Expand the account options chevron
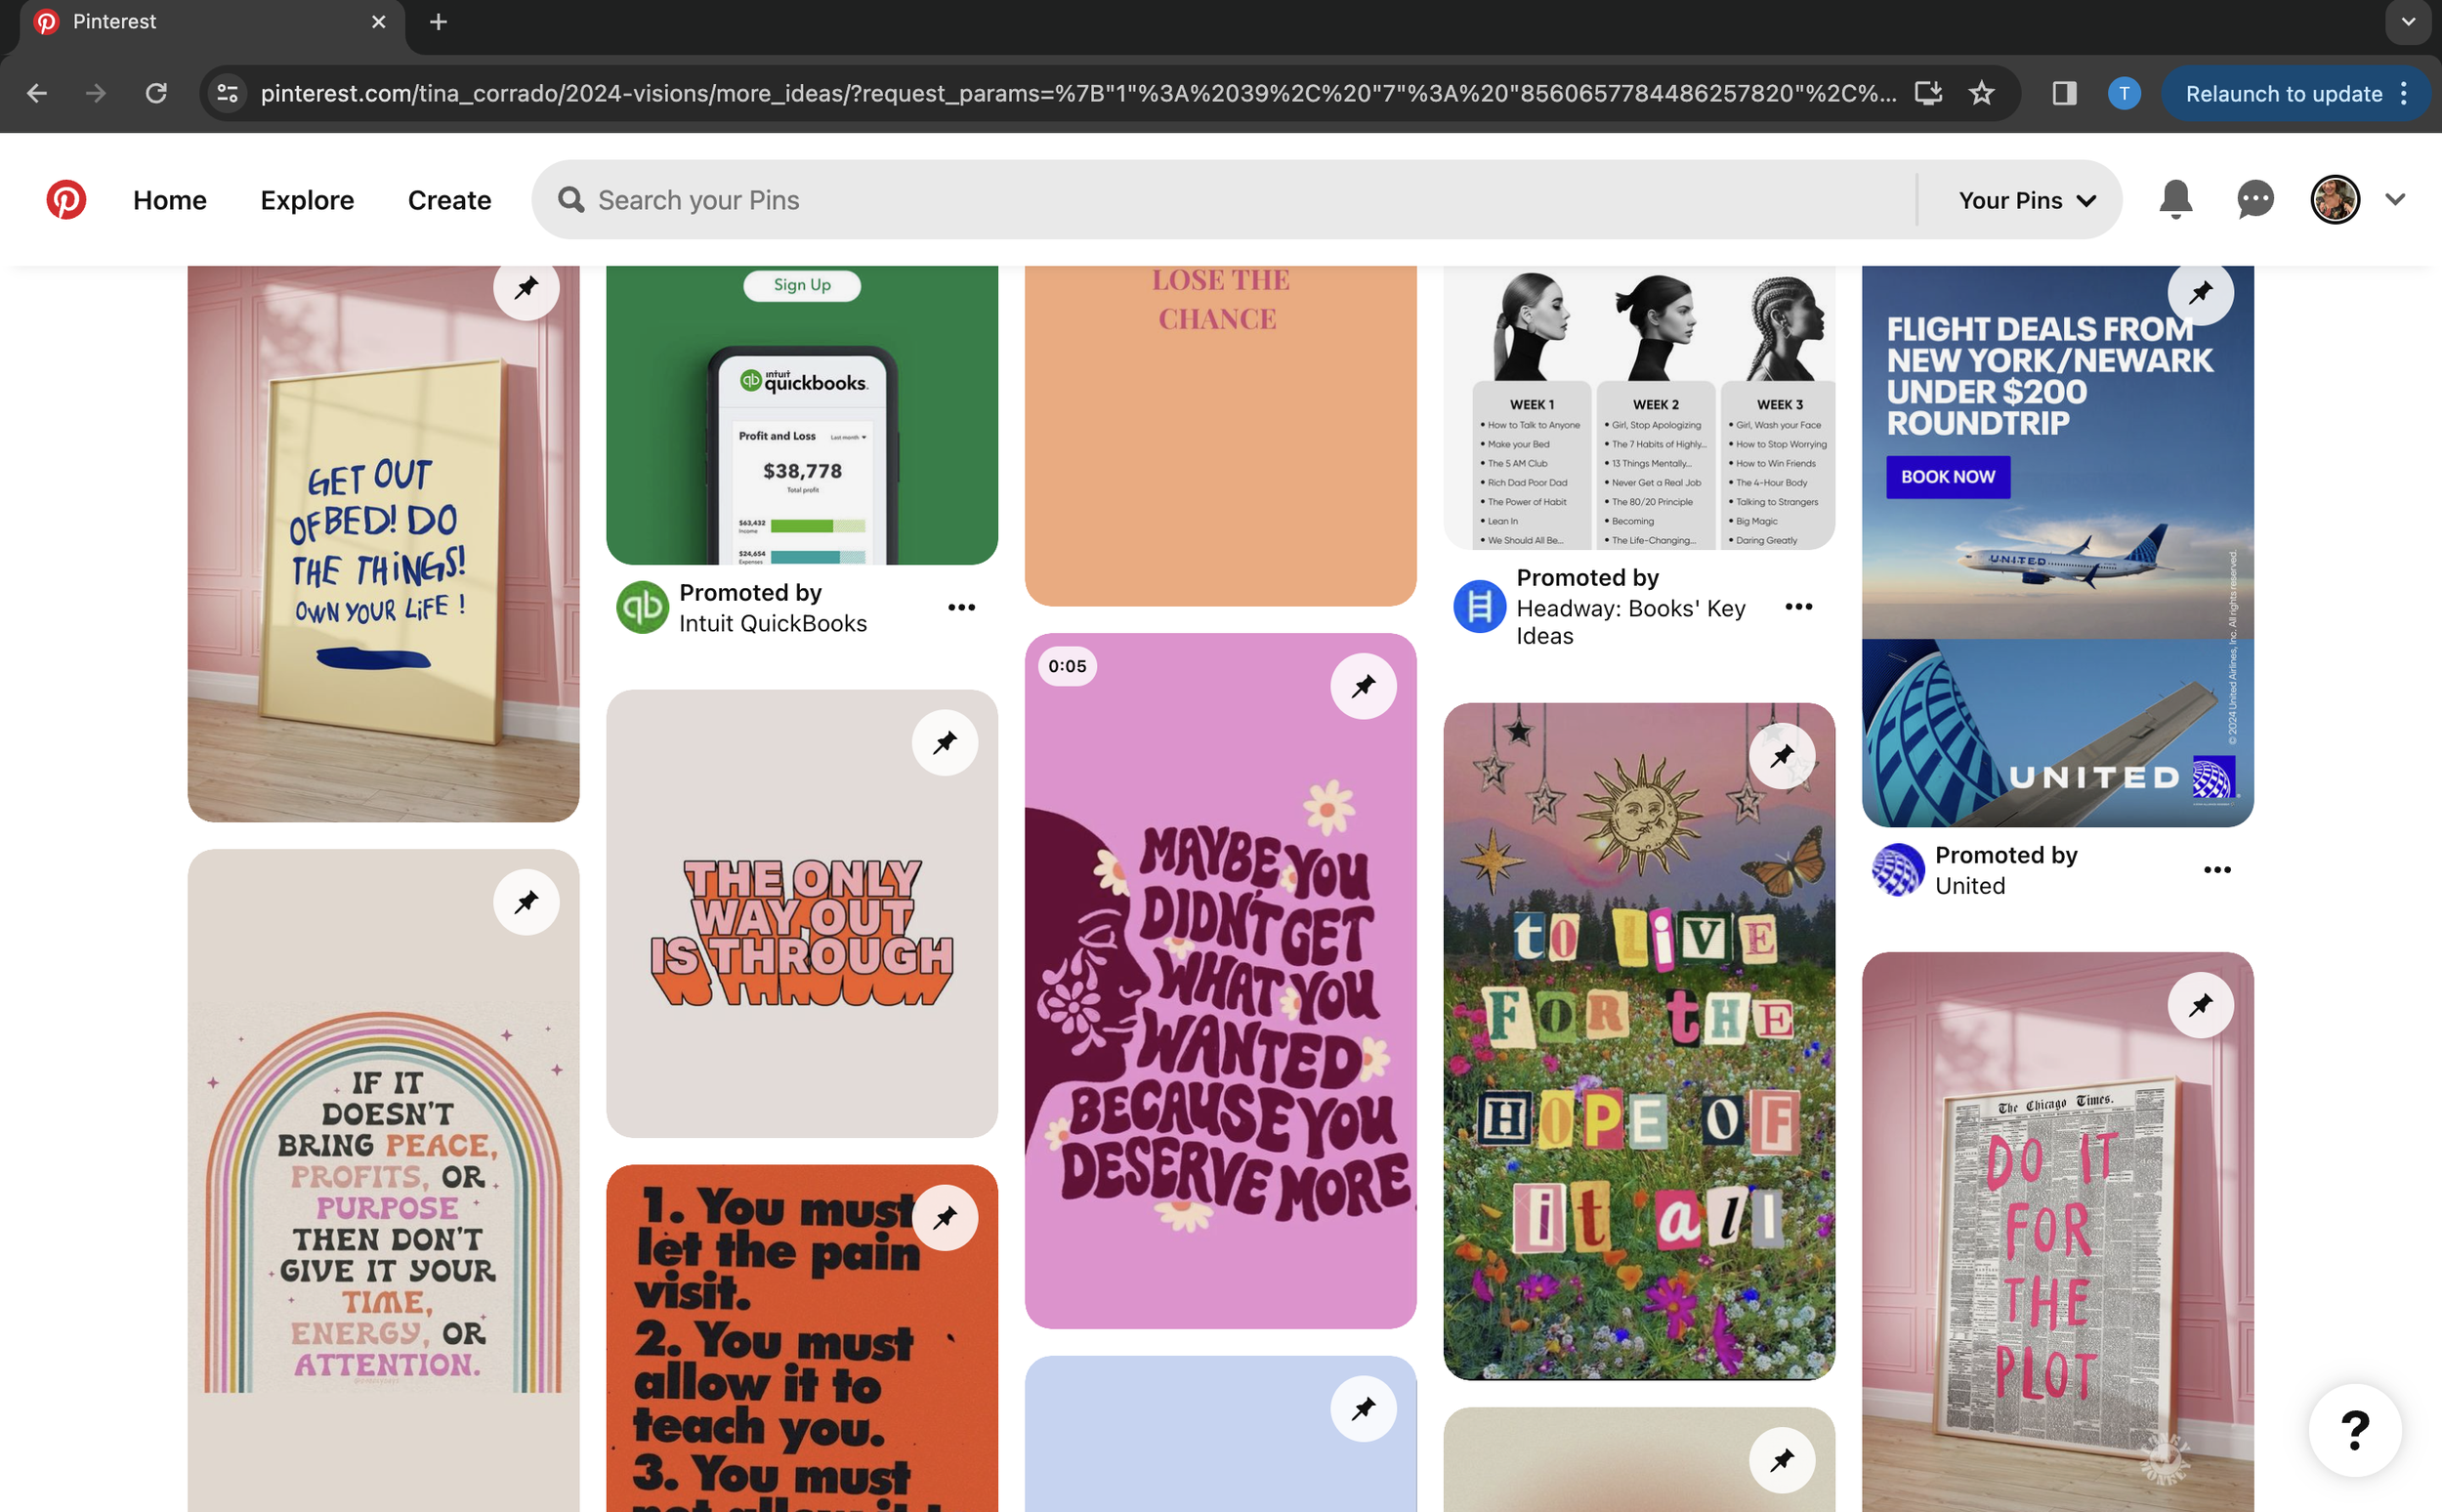This screenshot has width=2442, height=1512. click(2395, 199)
